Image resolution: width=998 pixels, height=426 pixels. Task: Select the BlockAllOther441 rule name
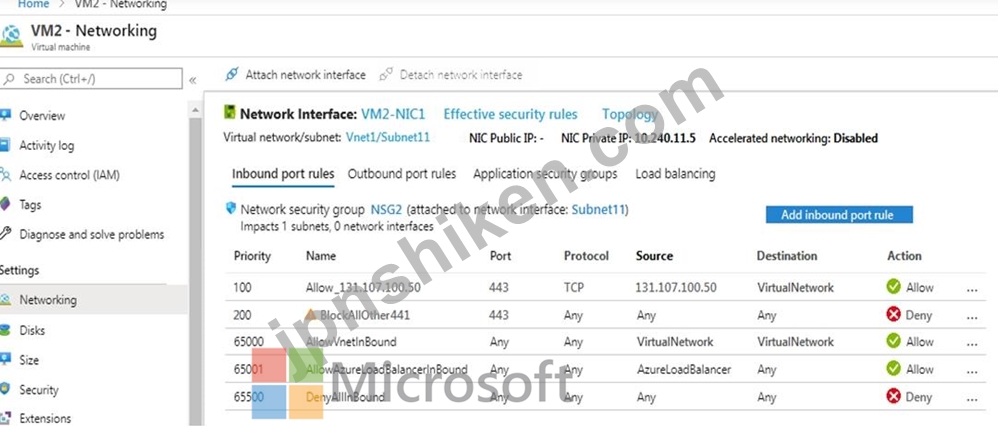click(365, 315)
